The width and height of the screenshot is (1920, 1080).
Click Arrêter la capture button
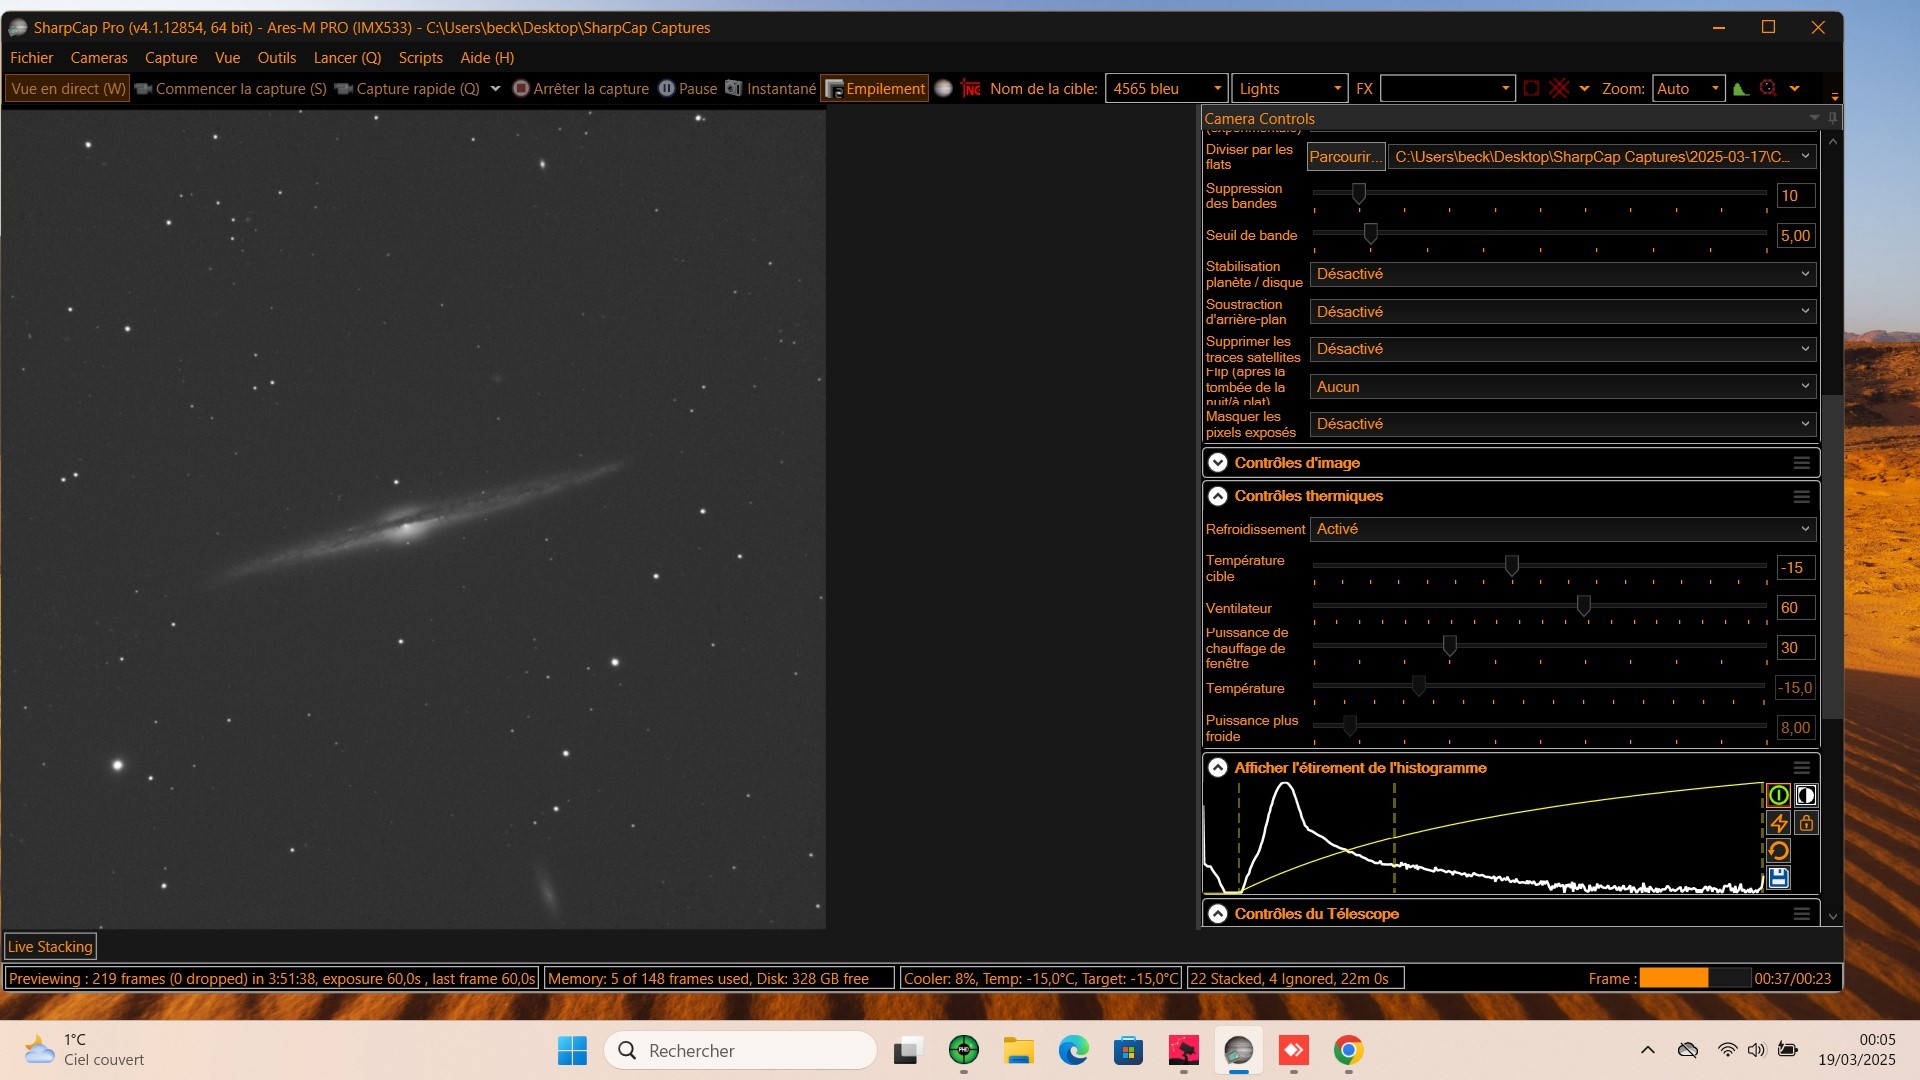coord(581,88)
